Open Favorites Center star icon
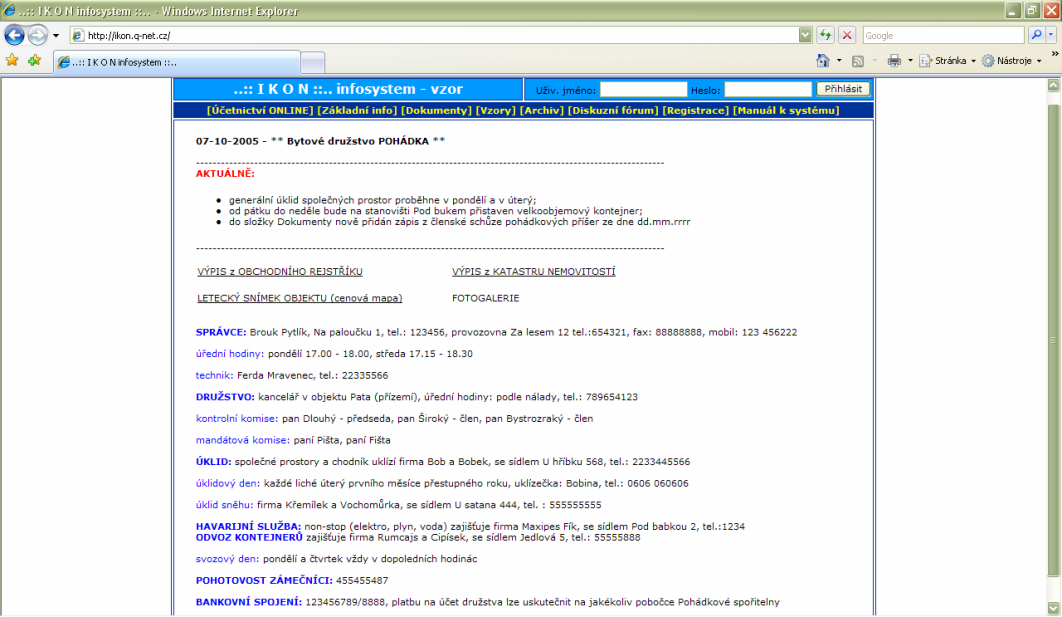1062x617 pixels. pyautogui.click(x=12, y=60)
